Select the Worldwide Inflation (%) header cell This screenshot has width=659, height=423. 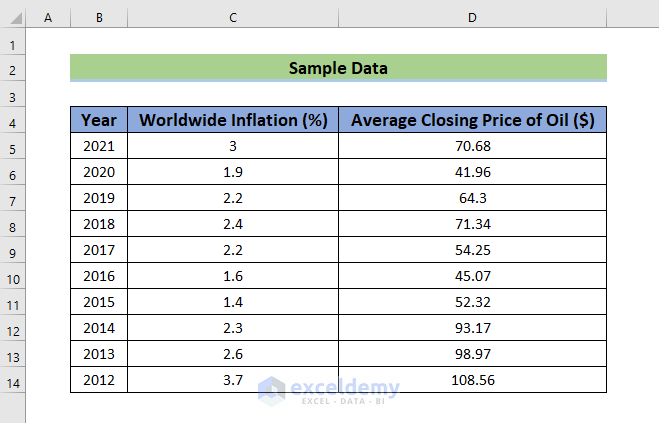click(233, 120)
